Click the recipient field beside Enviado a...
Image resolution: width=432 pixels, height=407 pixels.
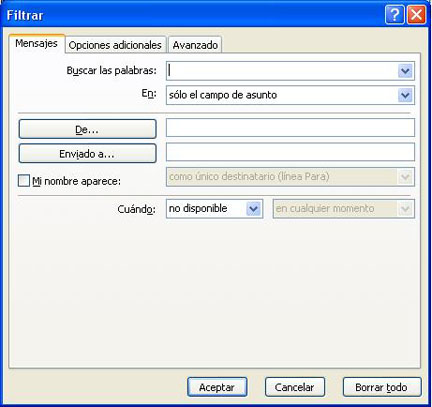pyautogui.click(x=290, y=152)
